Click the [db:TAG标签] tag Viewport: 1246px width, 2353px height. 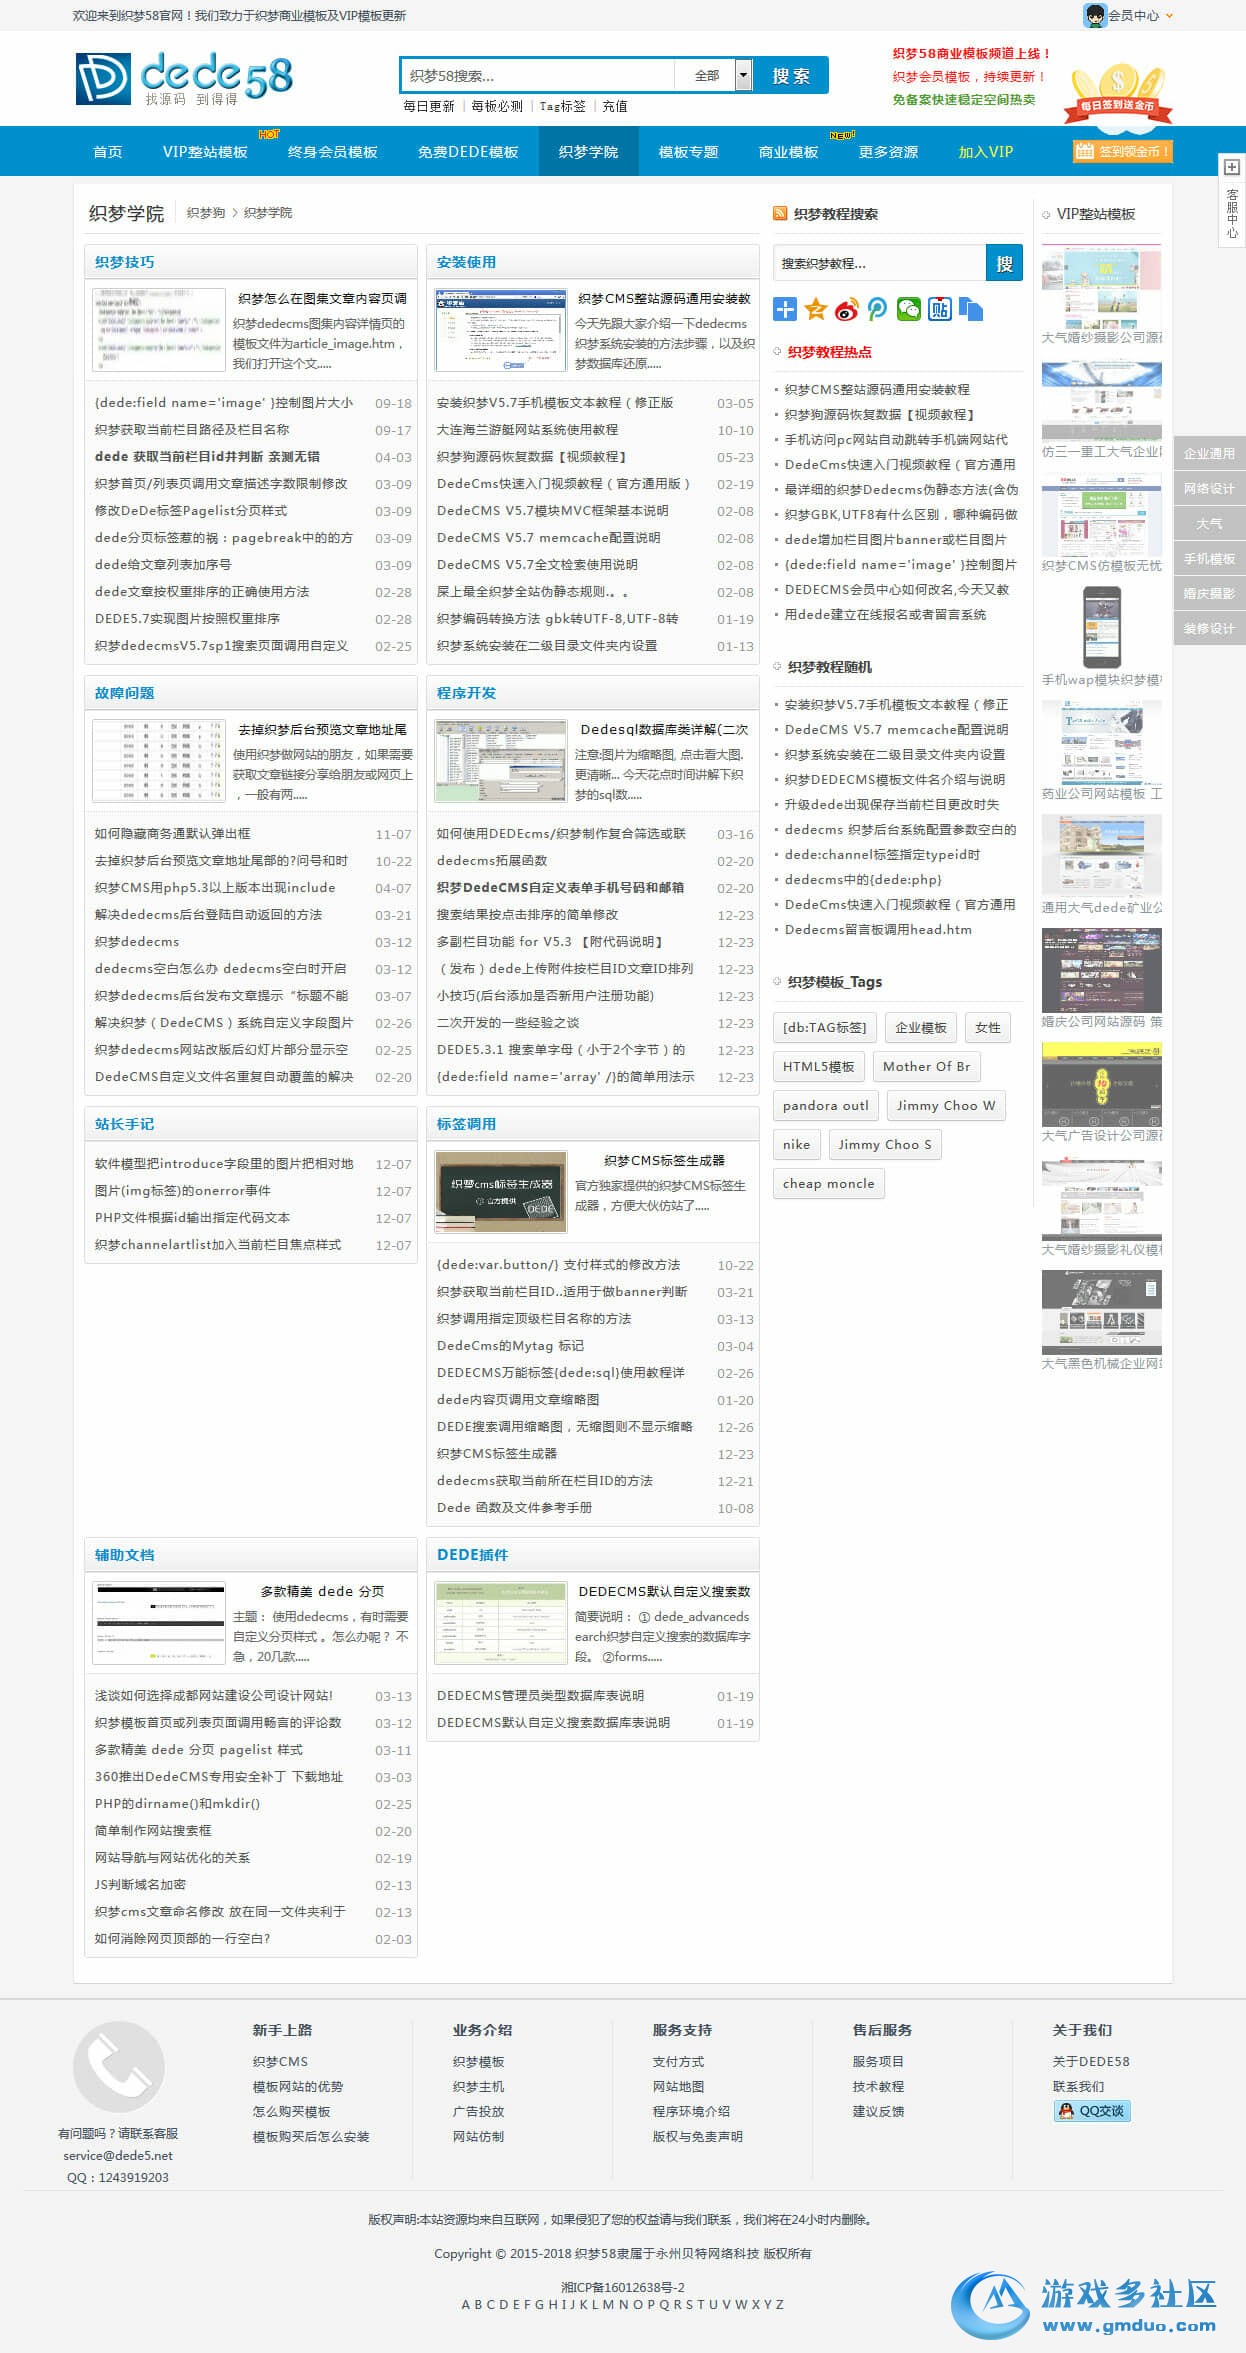825,1027
